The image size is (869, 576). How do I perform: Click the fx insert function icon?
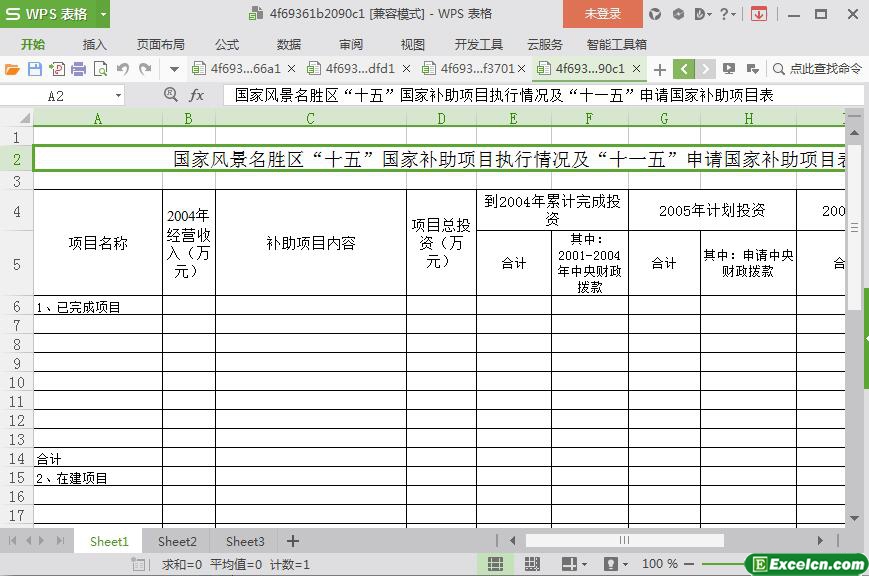pos(197,95)
